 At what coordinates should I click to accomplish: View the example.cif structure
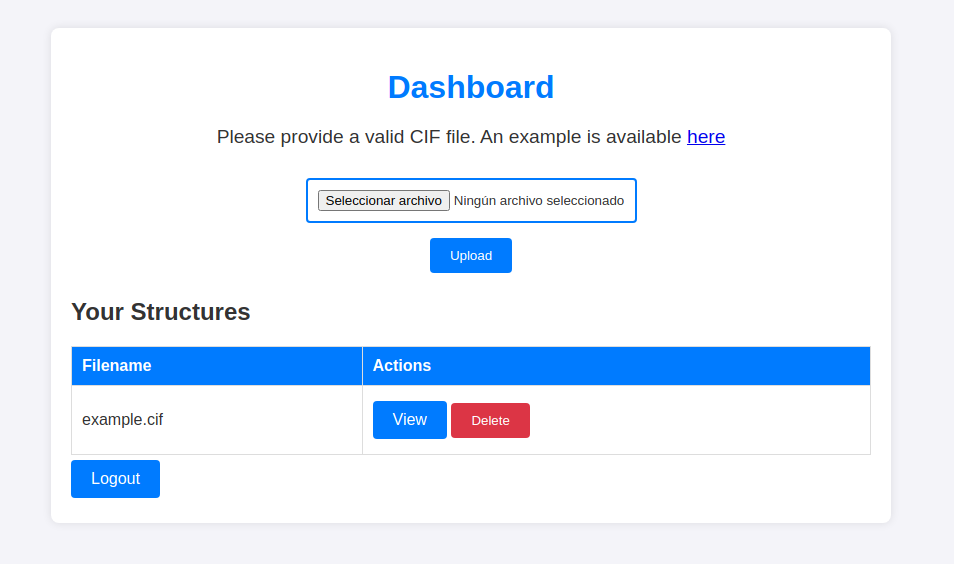pos(409,420)
